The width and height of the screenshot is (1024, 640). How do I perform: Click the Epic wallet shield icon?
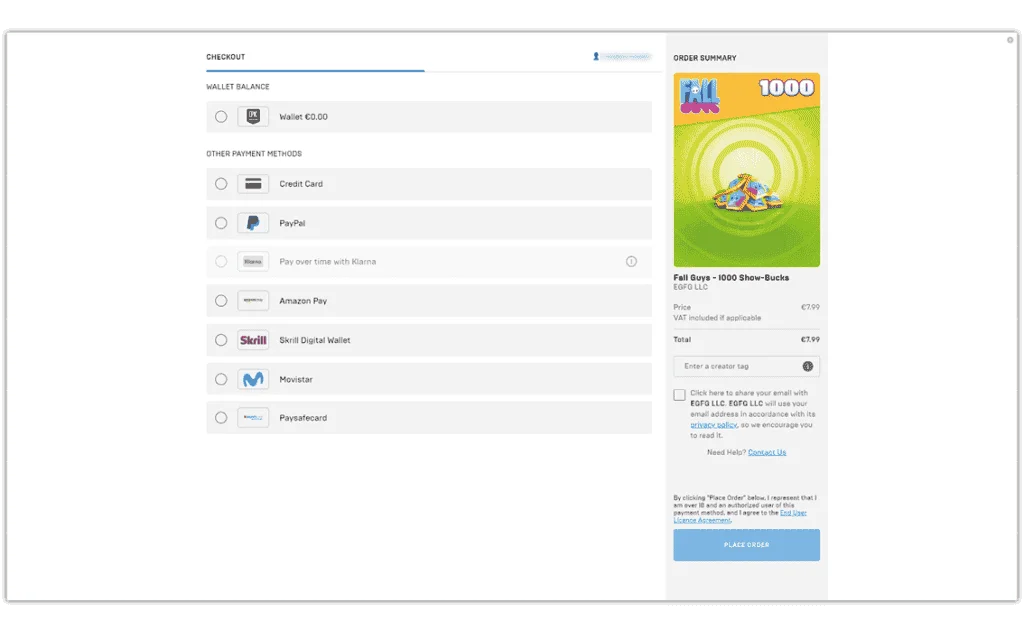pyautogui.click(x=253, y=117)
